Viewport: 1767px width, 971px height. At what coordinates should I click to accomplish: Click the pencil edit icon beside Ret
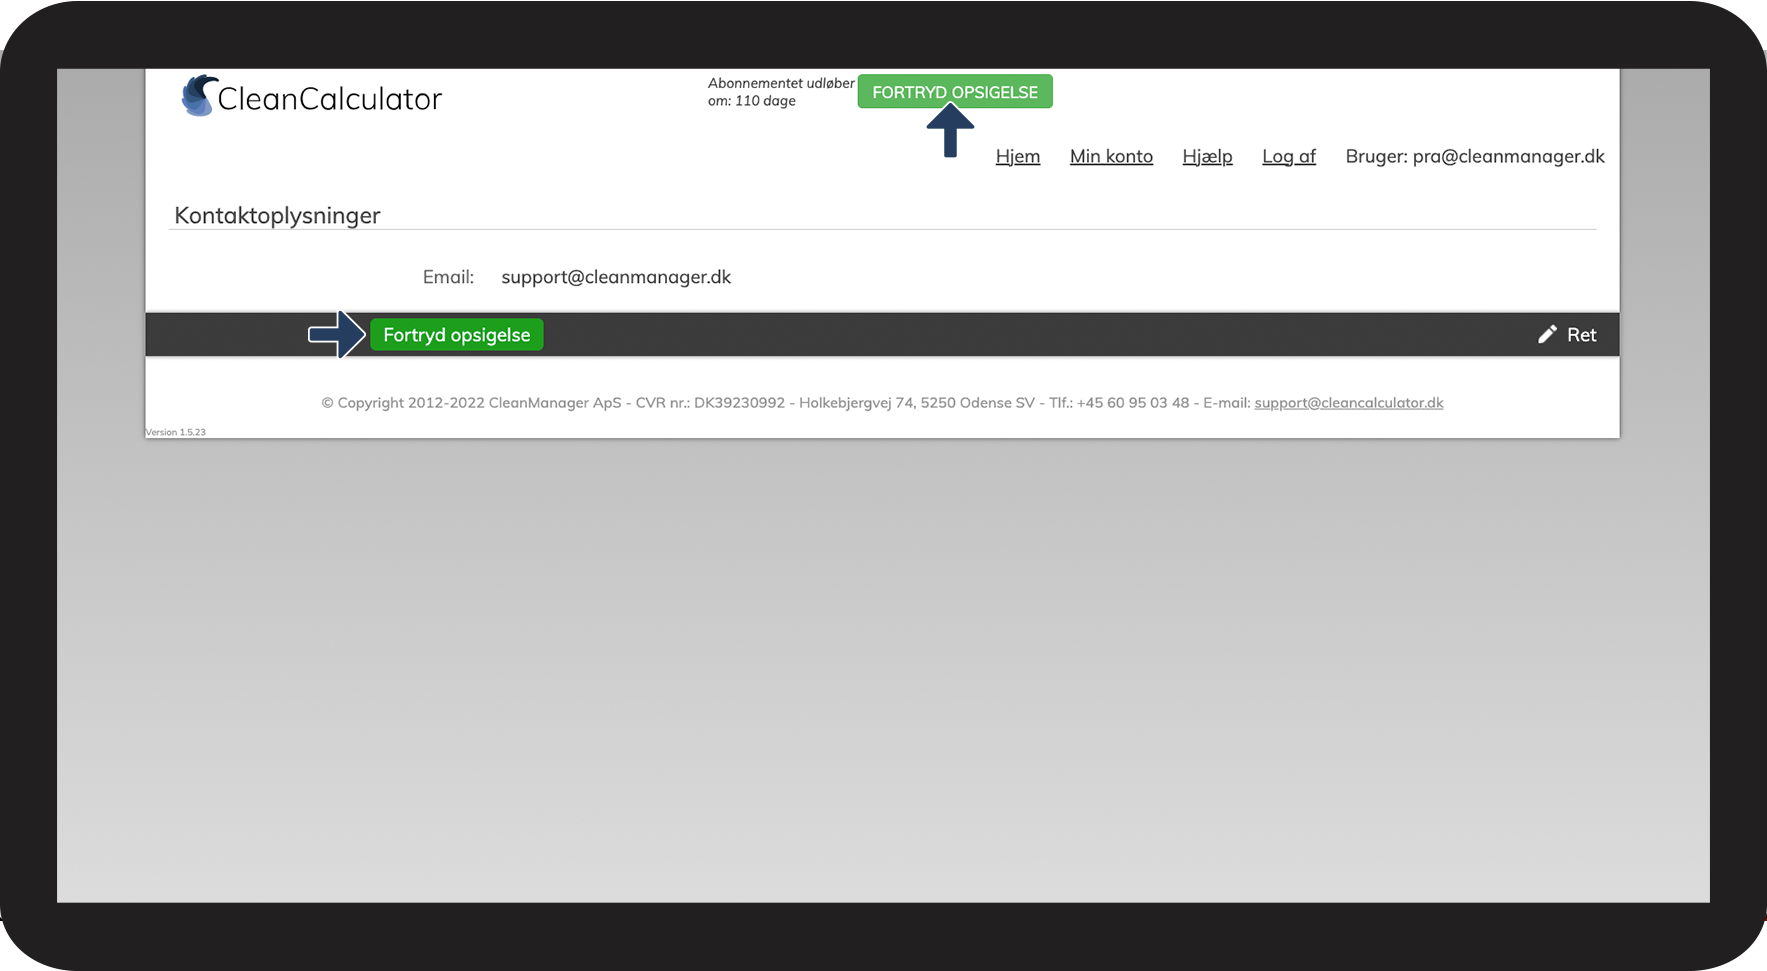1547,334
